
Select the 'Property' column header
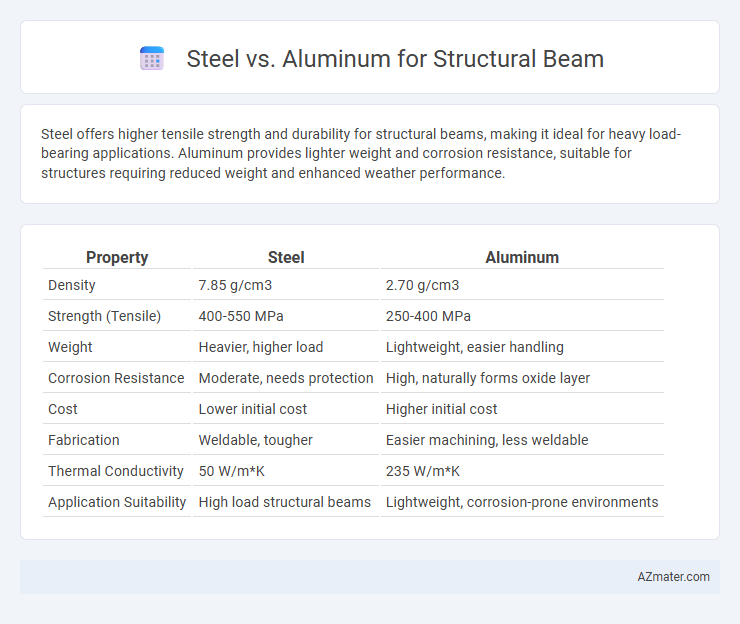click(117, 257)
